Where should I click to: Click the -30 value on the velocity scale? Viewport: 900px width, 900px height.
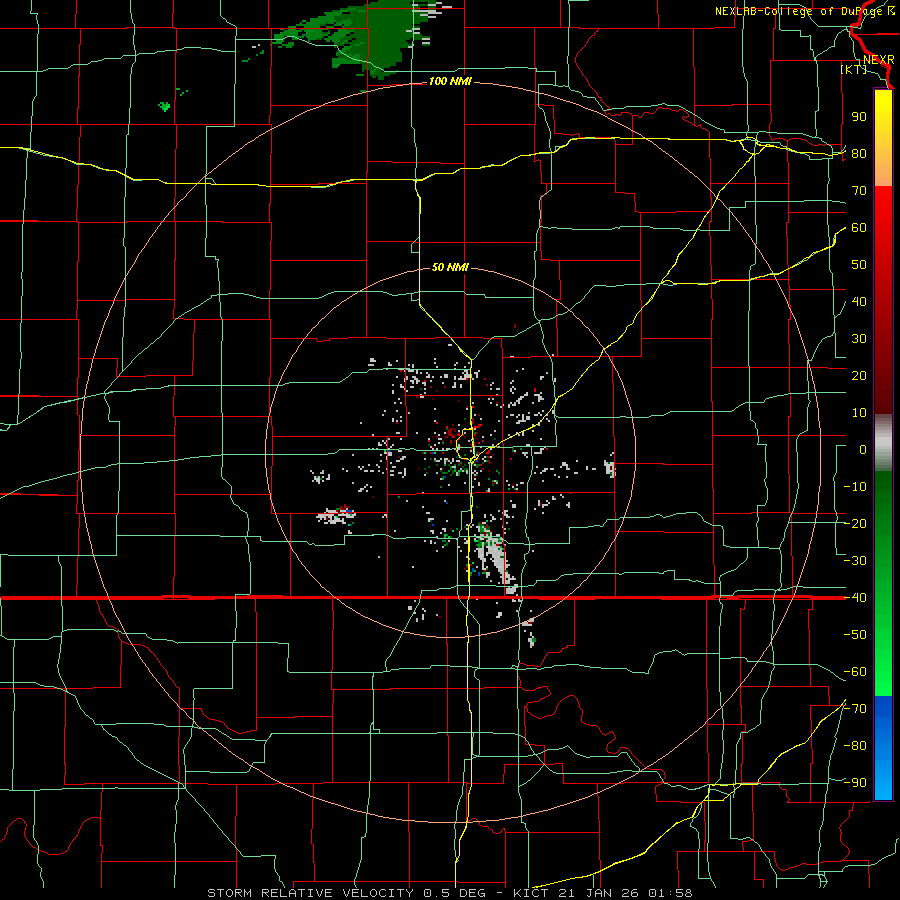[x=855, y=561]
